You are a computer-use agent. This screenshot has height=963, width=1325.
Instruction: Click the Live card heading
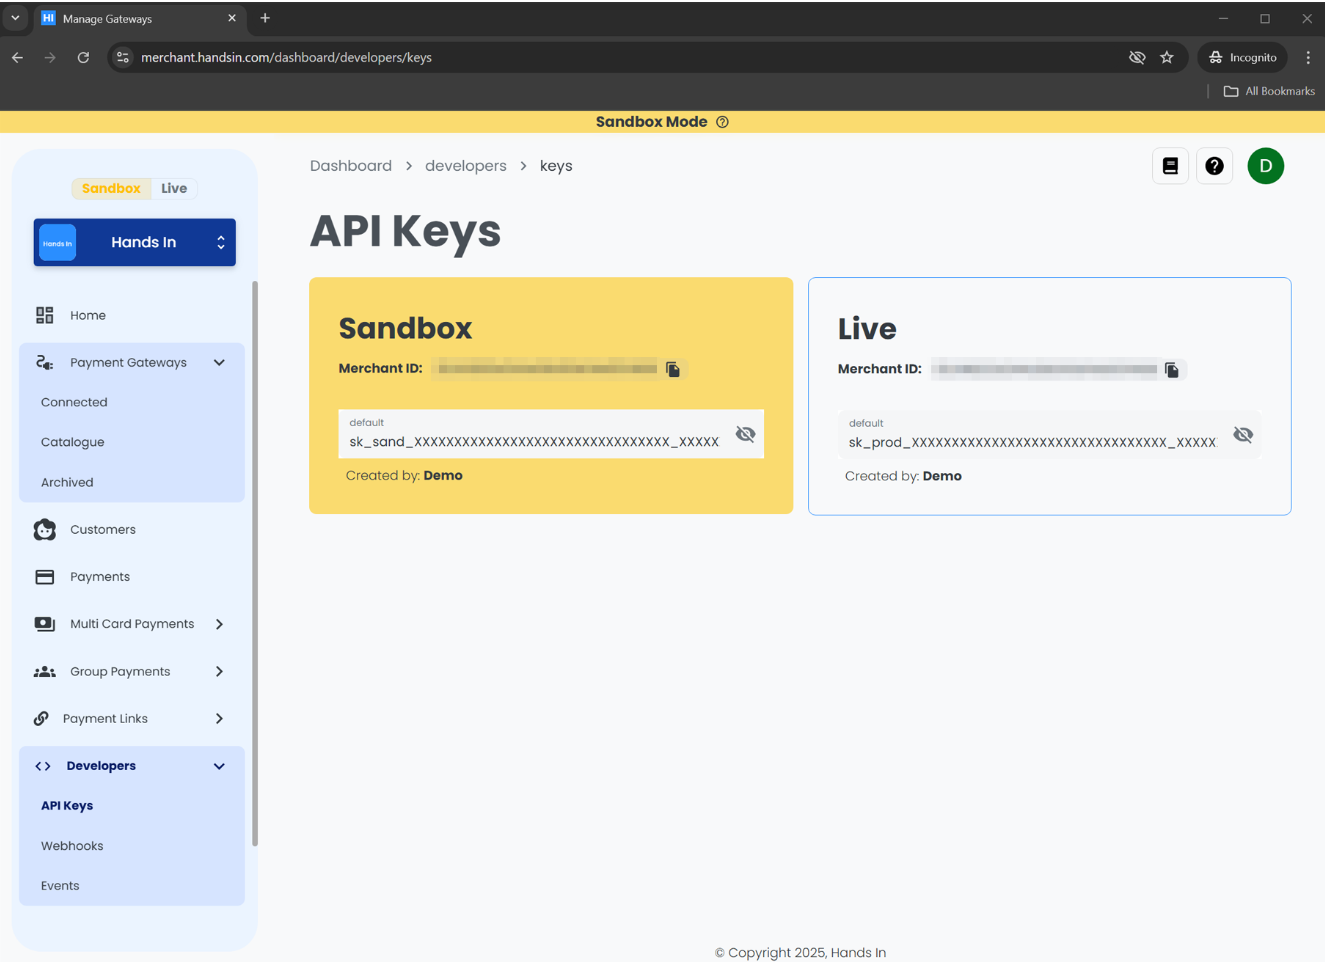(x=867, y=329)
